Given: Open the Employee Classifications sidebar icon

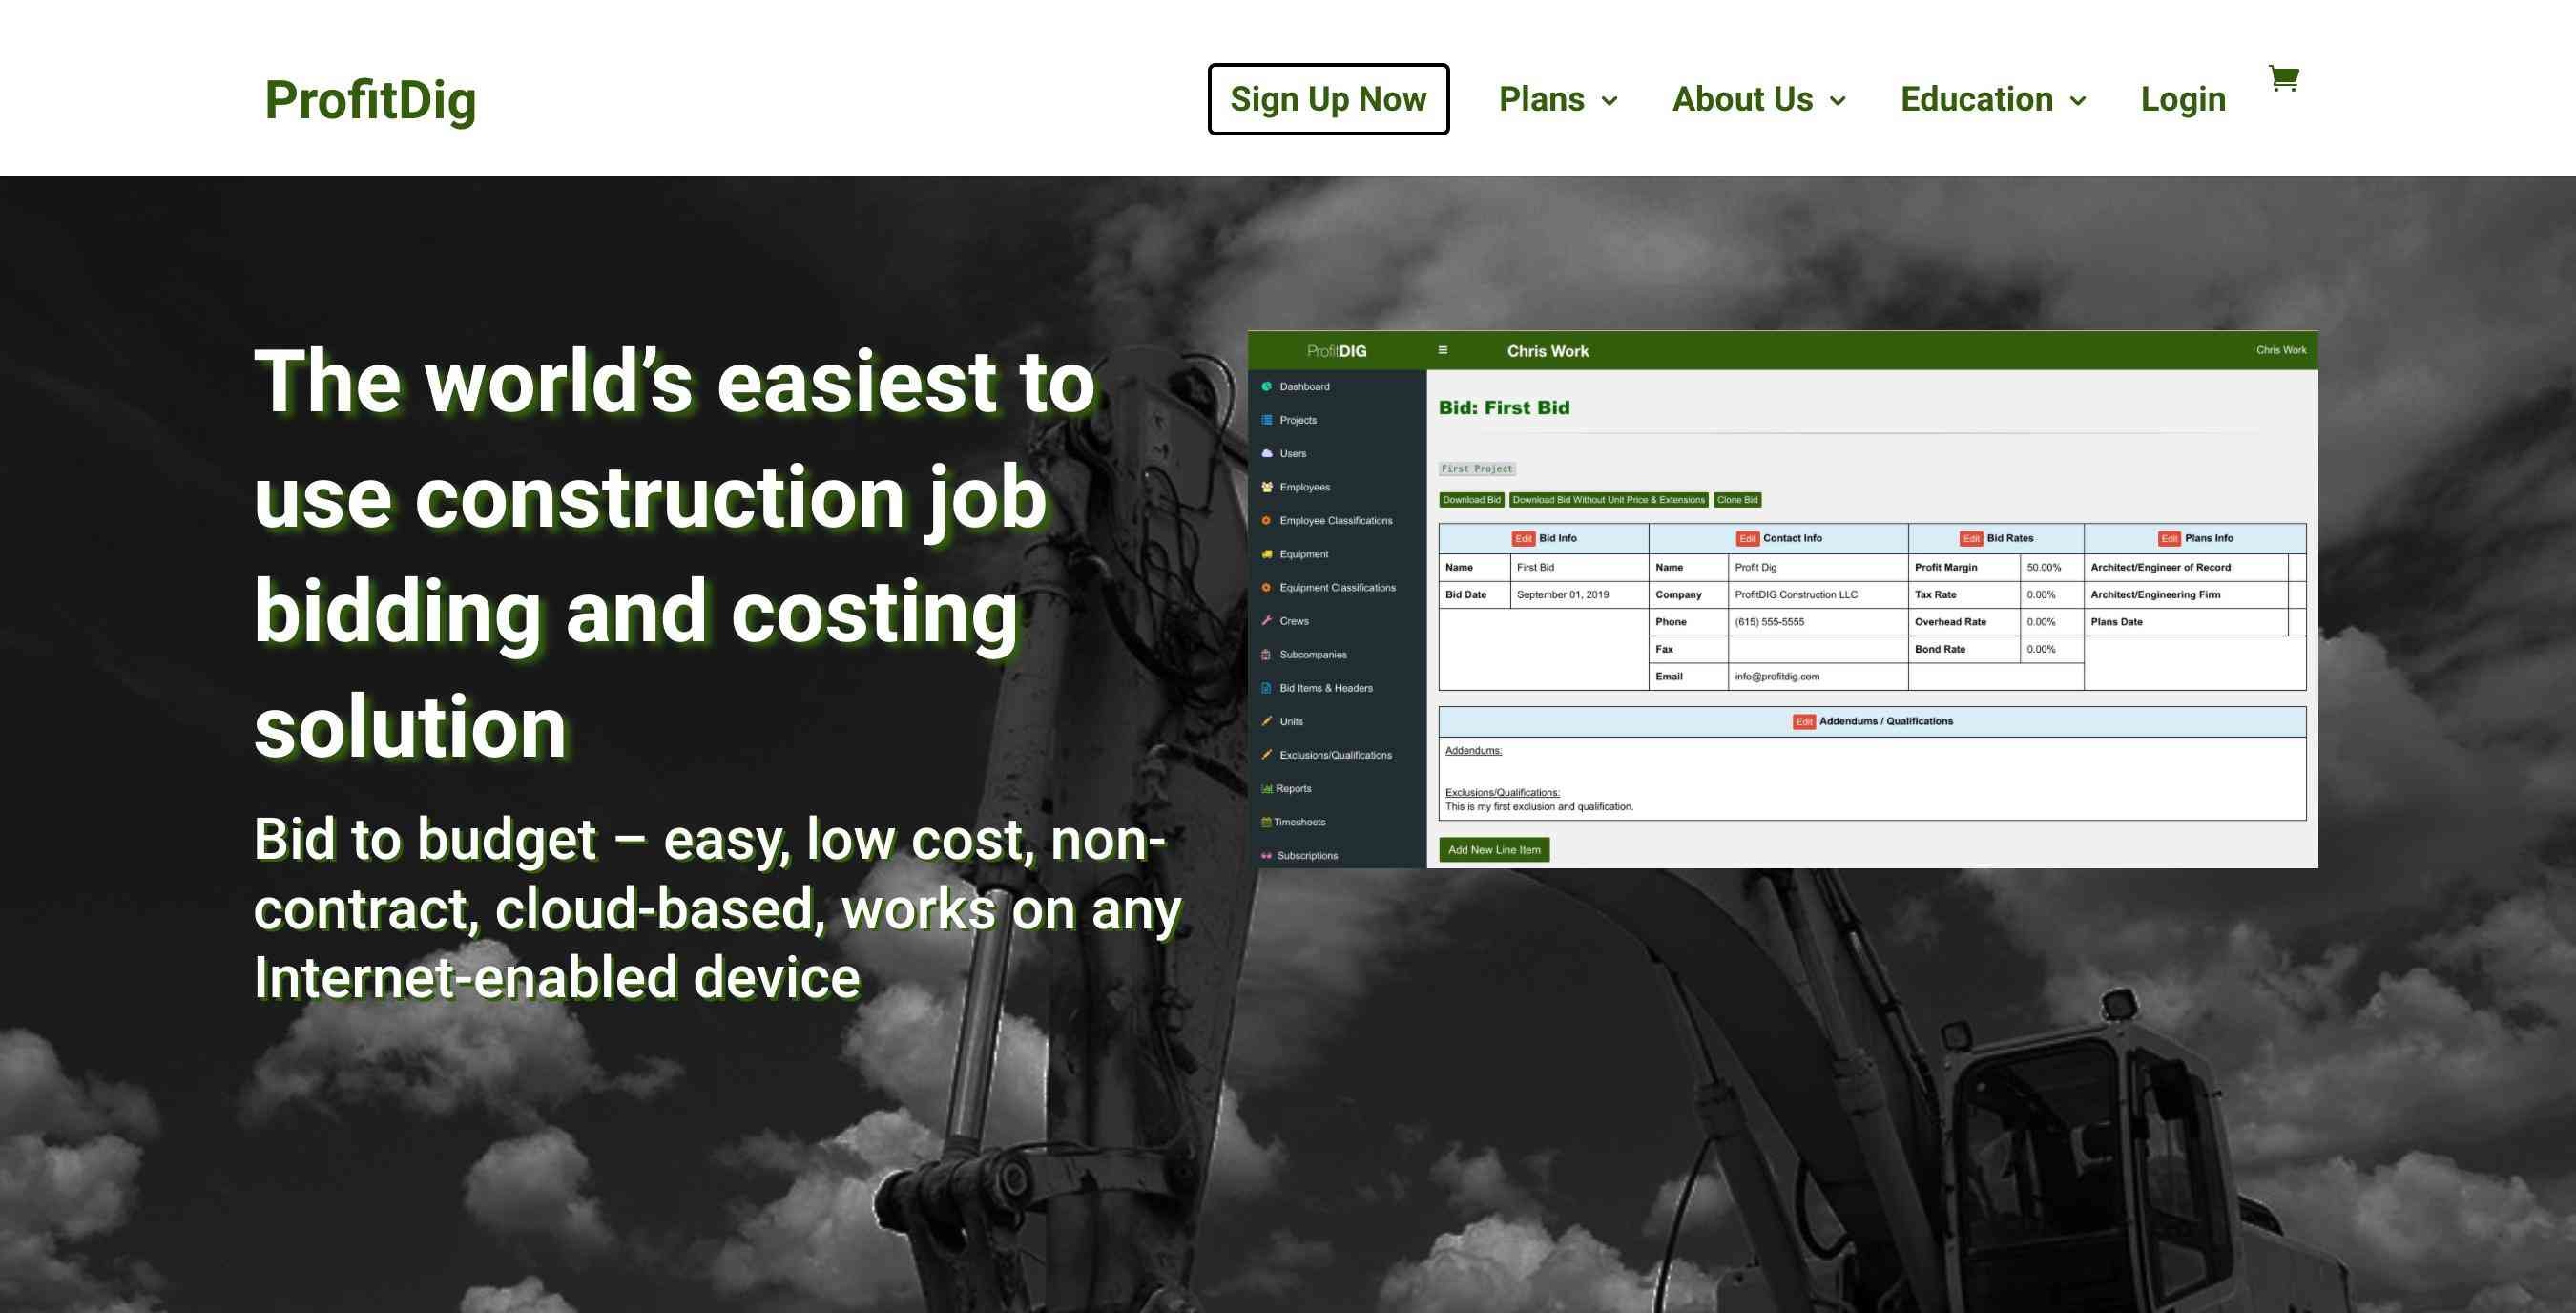Looking at the screenshot, I should point(1267,520).
